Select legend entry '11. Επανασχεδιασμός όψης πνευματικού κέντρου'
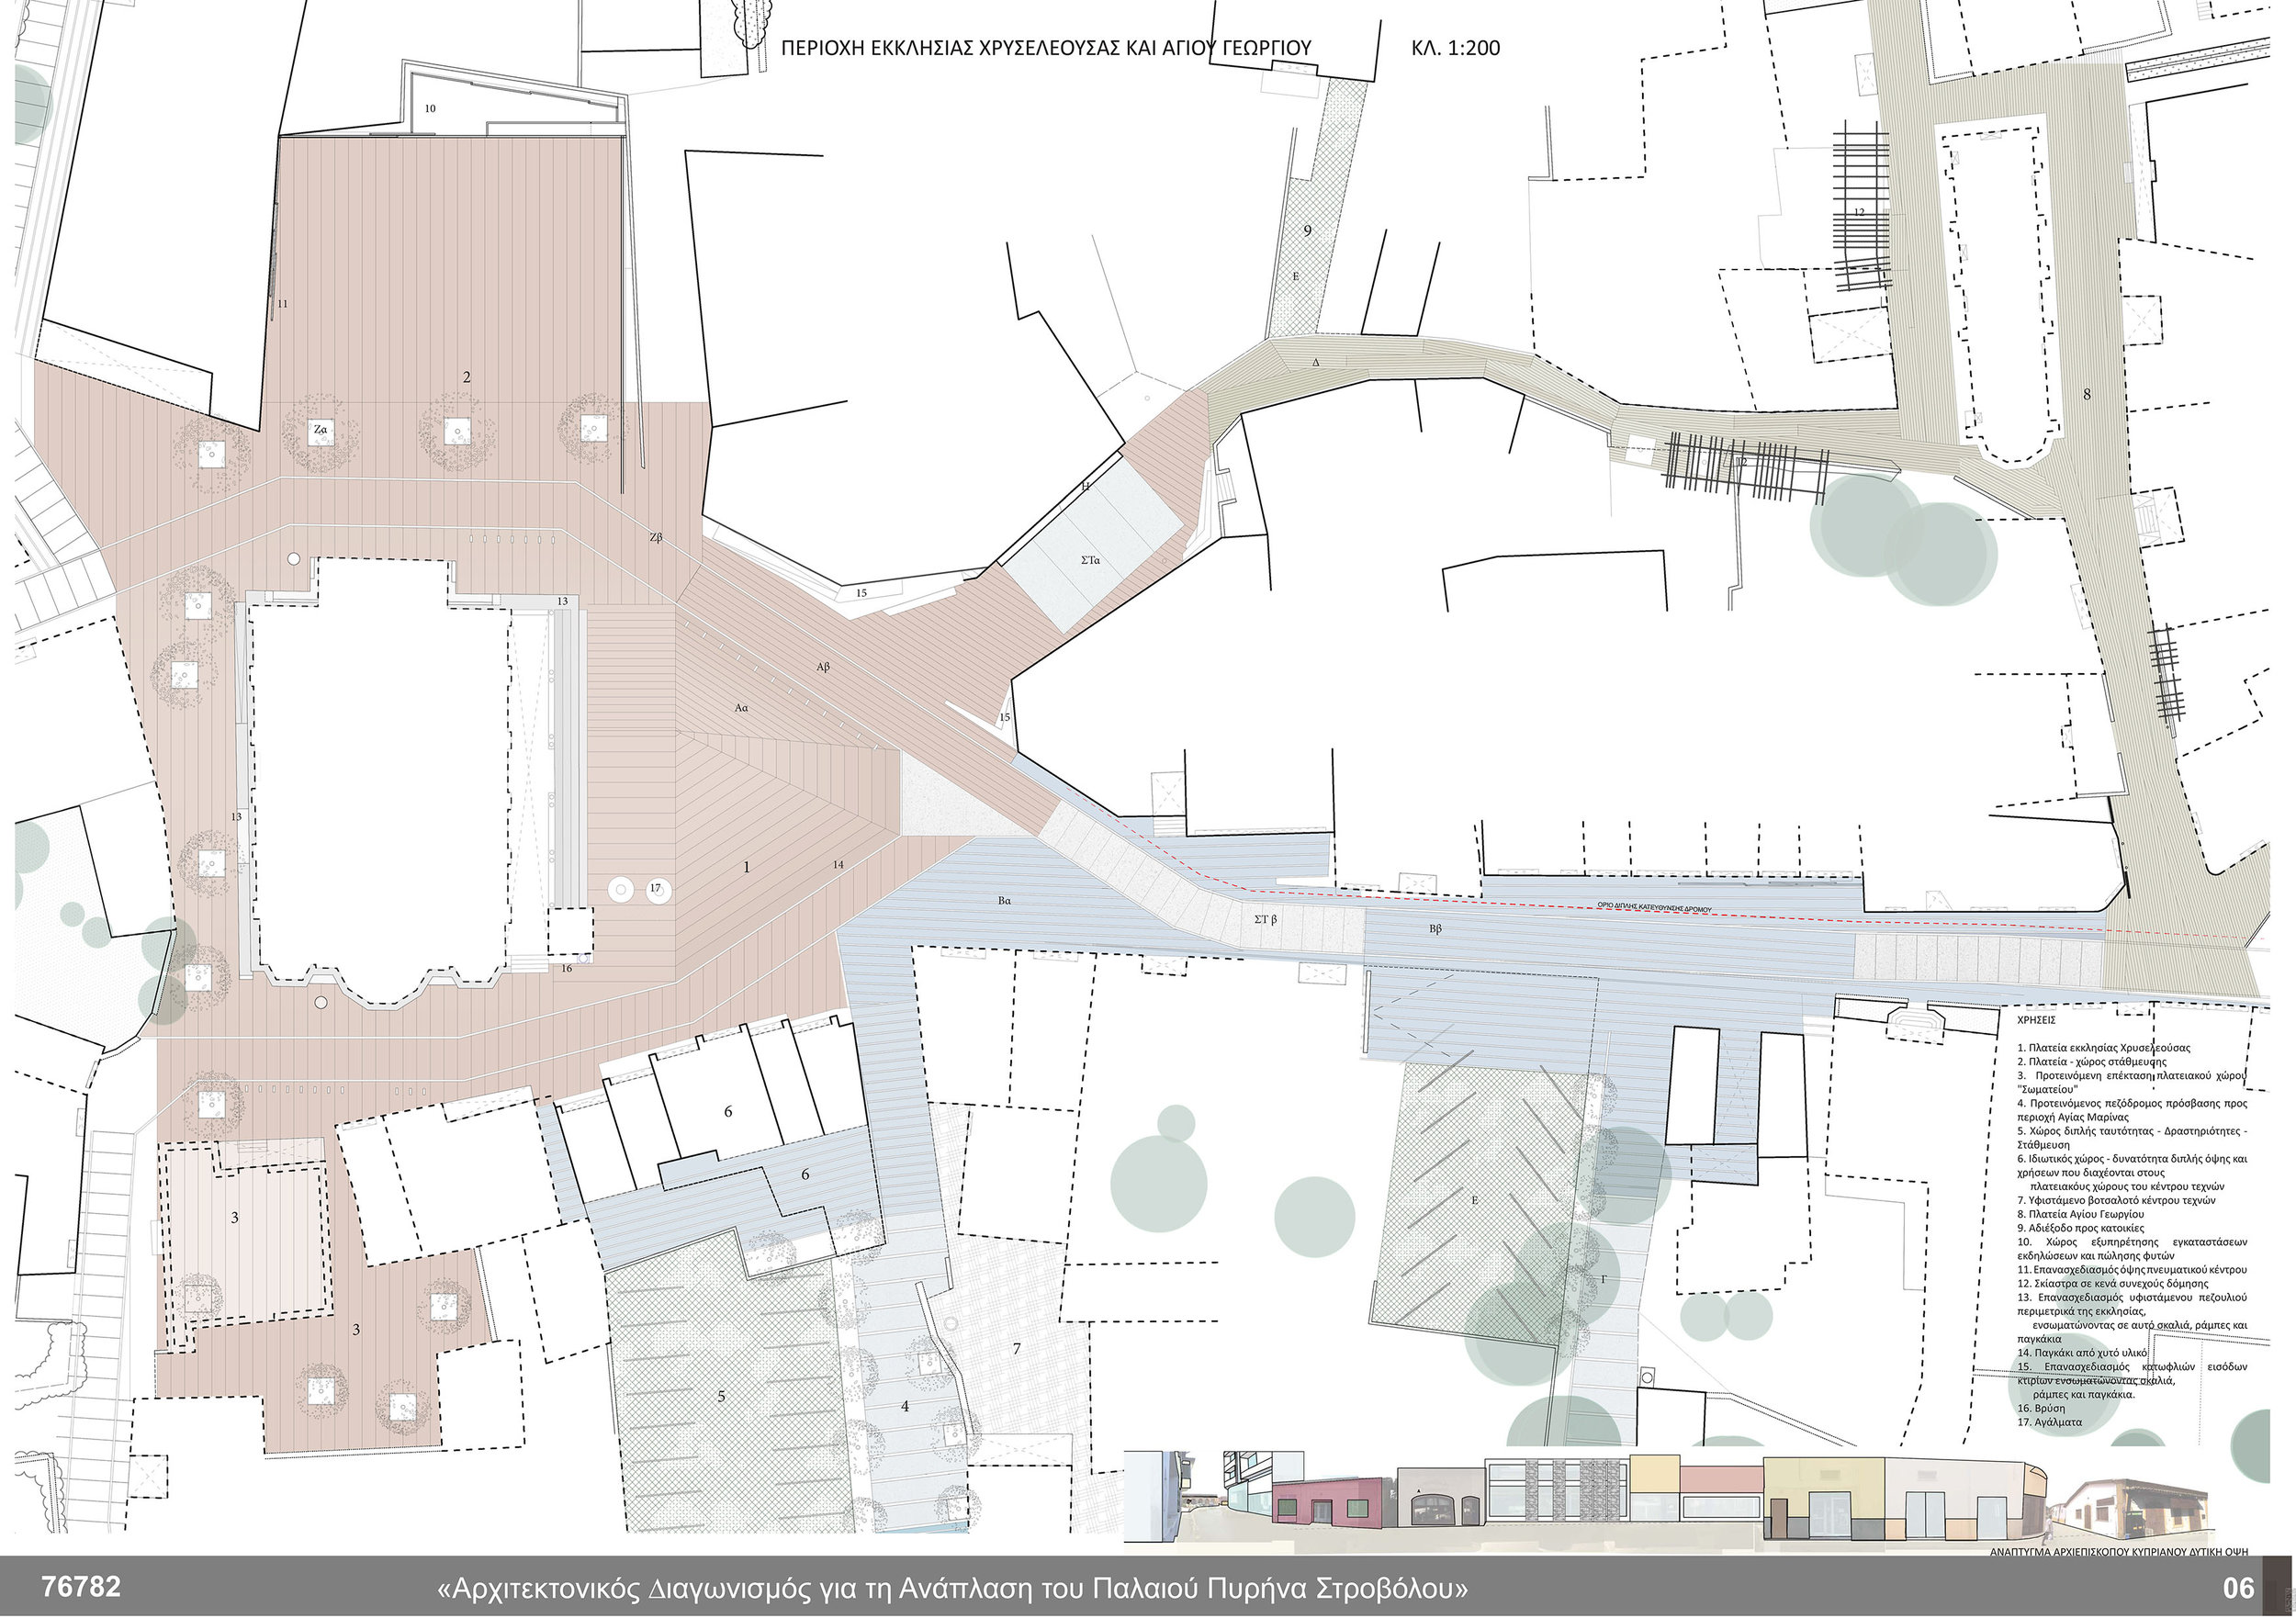 [2132, 1270]
